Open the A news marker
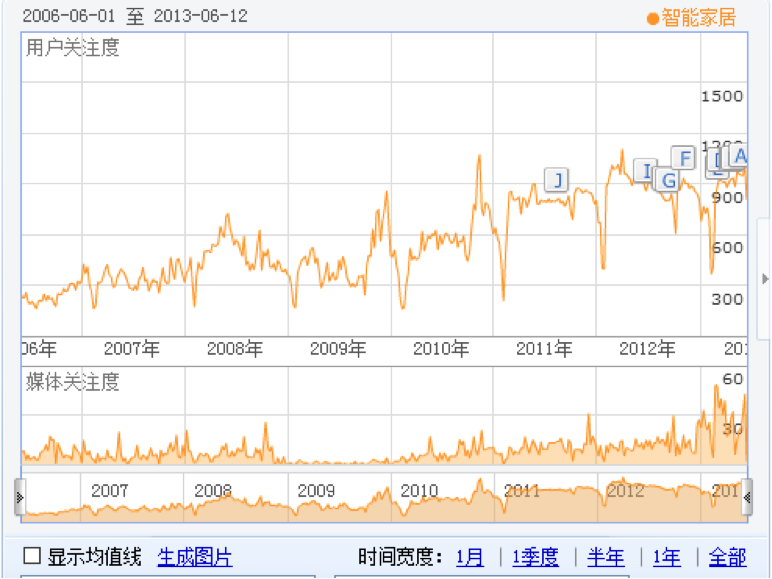This screenshot has width=772, height=579. 739,155
